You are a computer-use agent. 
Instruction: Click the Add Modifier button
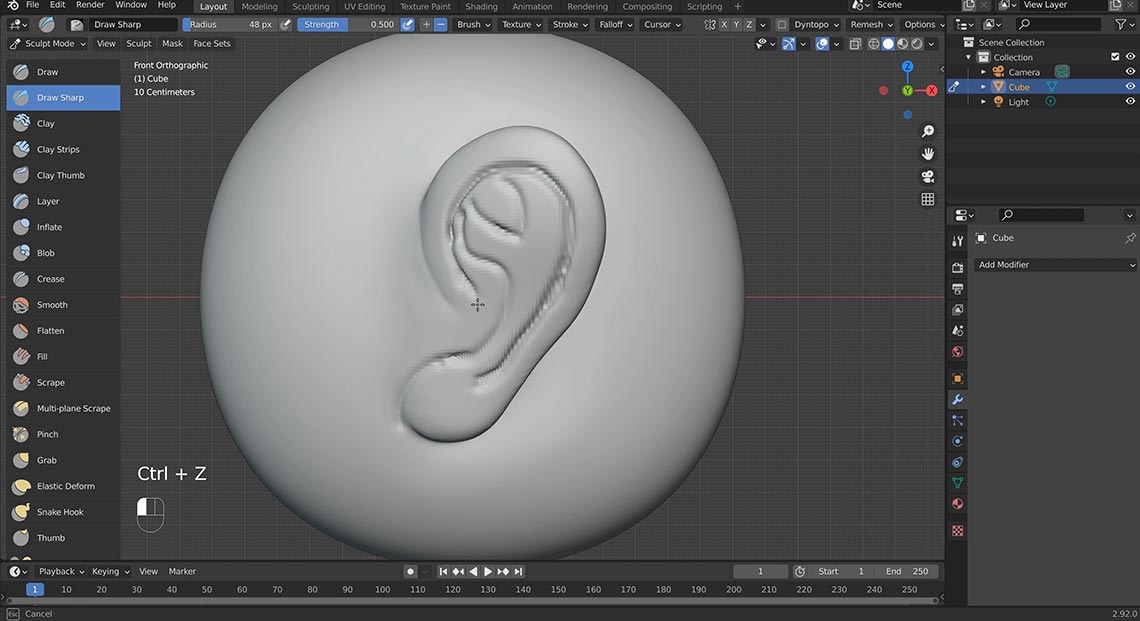tap(1055, 264)
